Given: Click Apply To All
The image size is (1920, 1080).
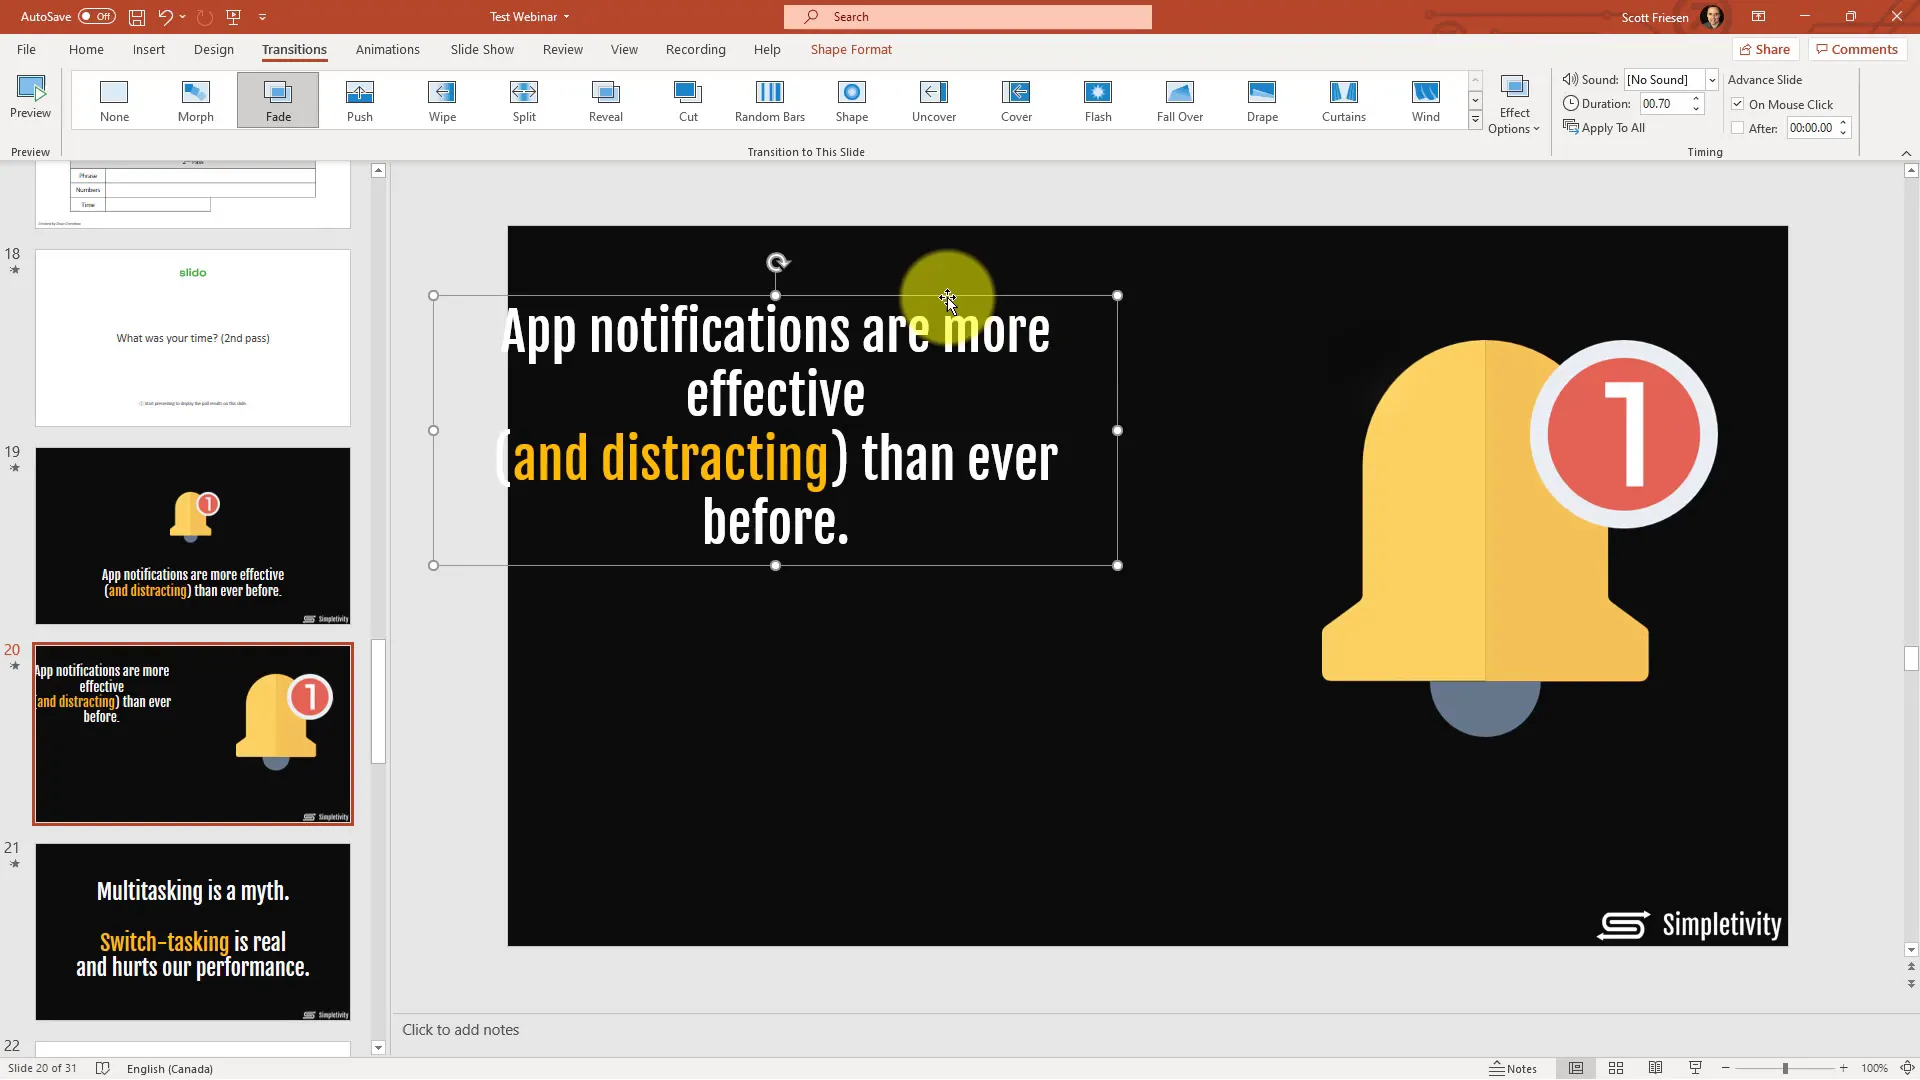Looking at the screenshot, I should tap(1604, 128).
